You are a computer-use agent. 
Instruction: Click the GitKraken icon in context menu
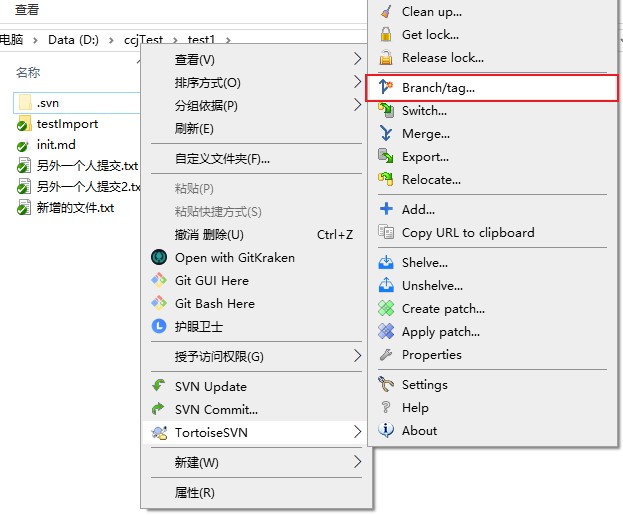158,257
